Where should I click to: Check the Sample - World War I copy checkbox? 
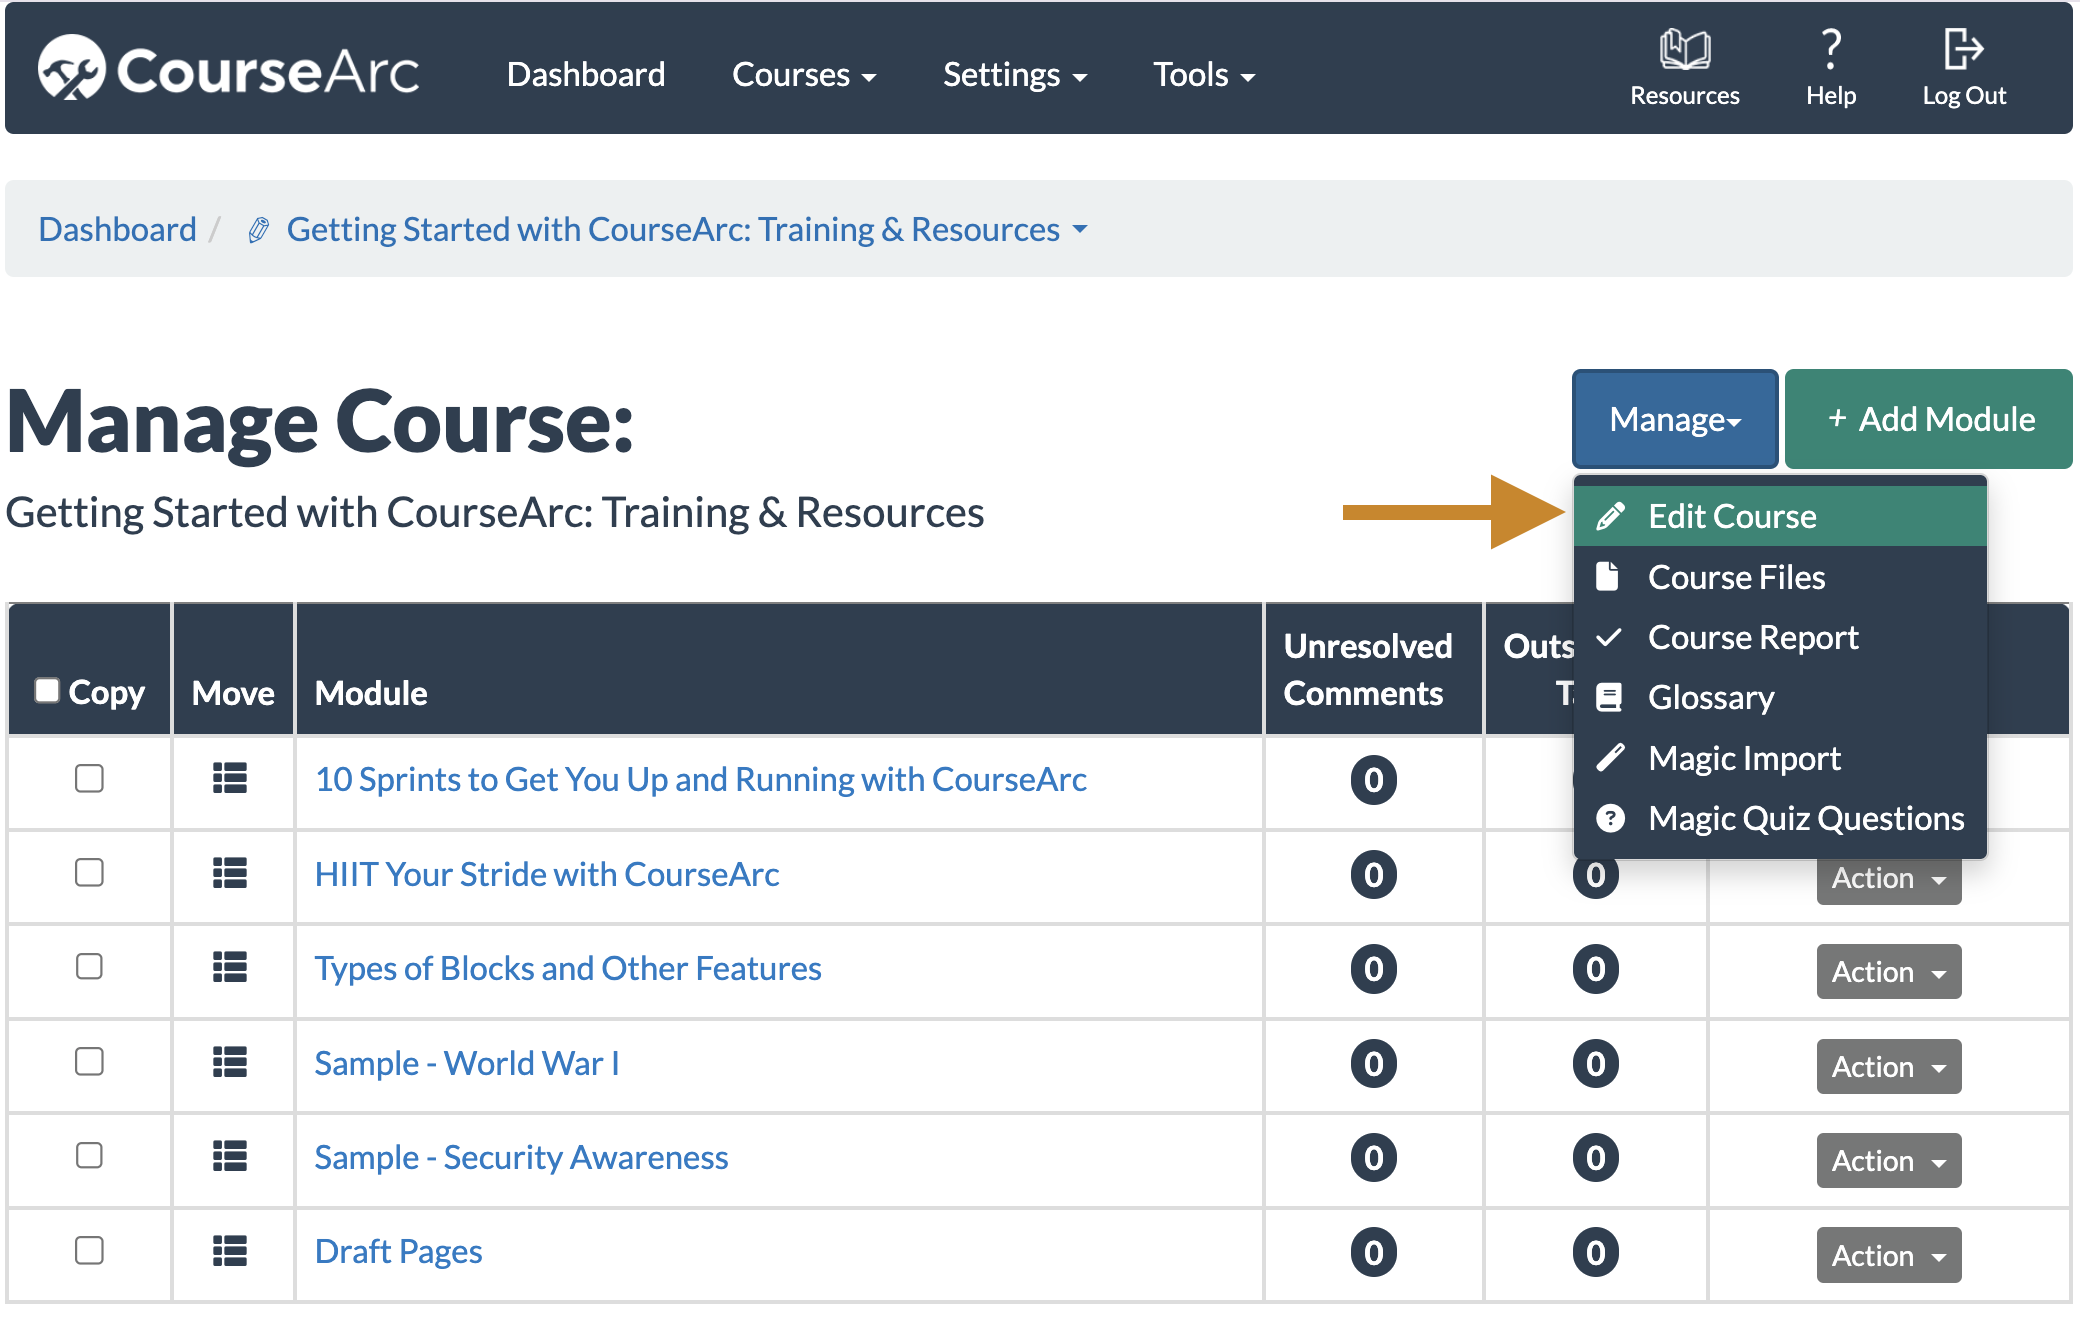pyautogui.click(x=89, y=1063)
